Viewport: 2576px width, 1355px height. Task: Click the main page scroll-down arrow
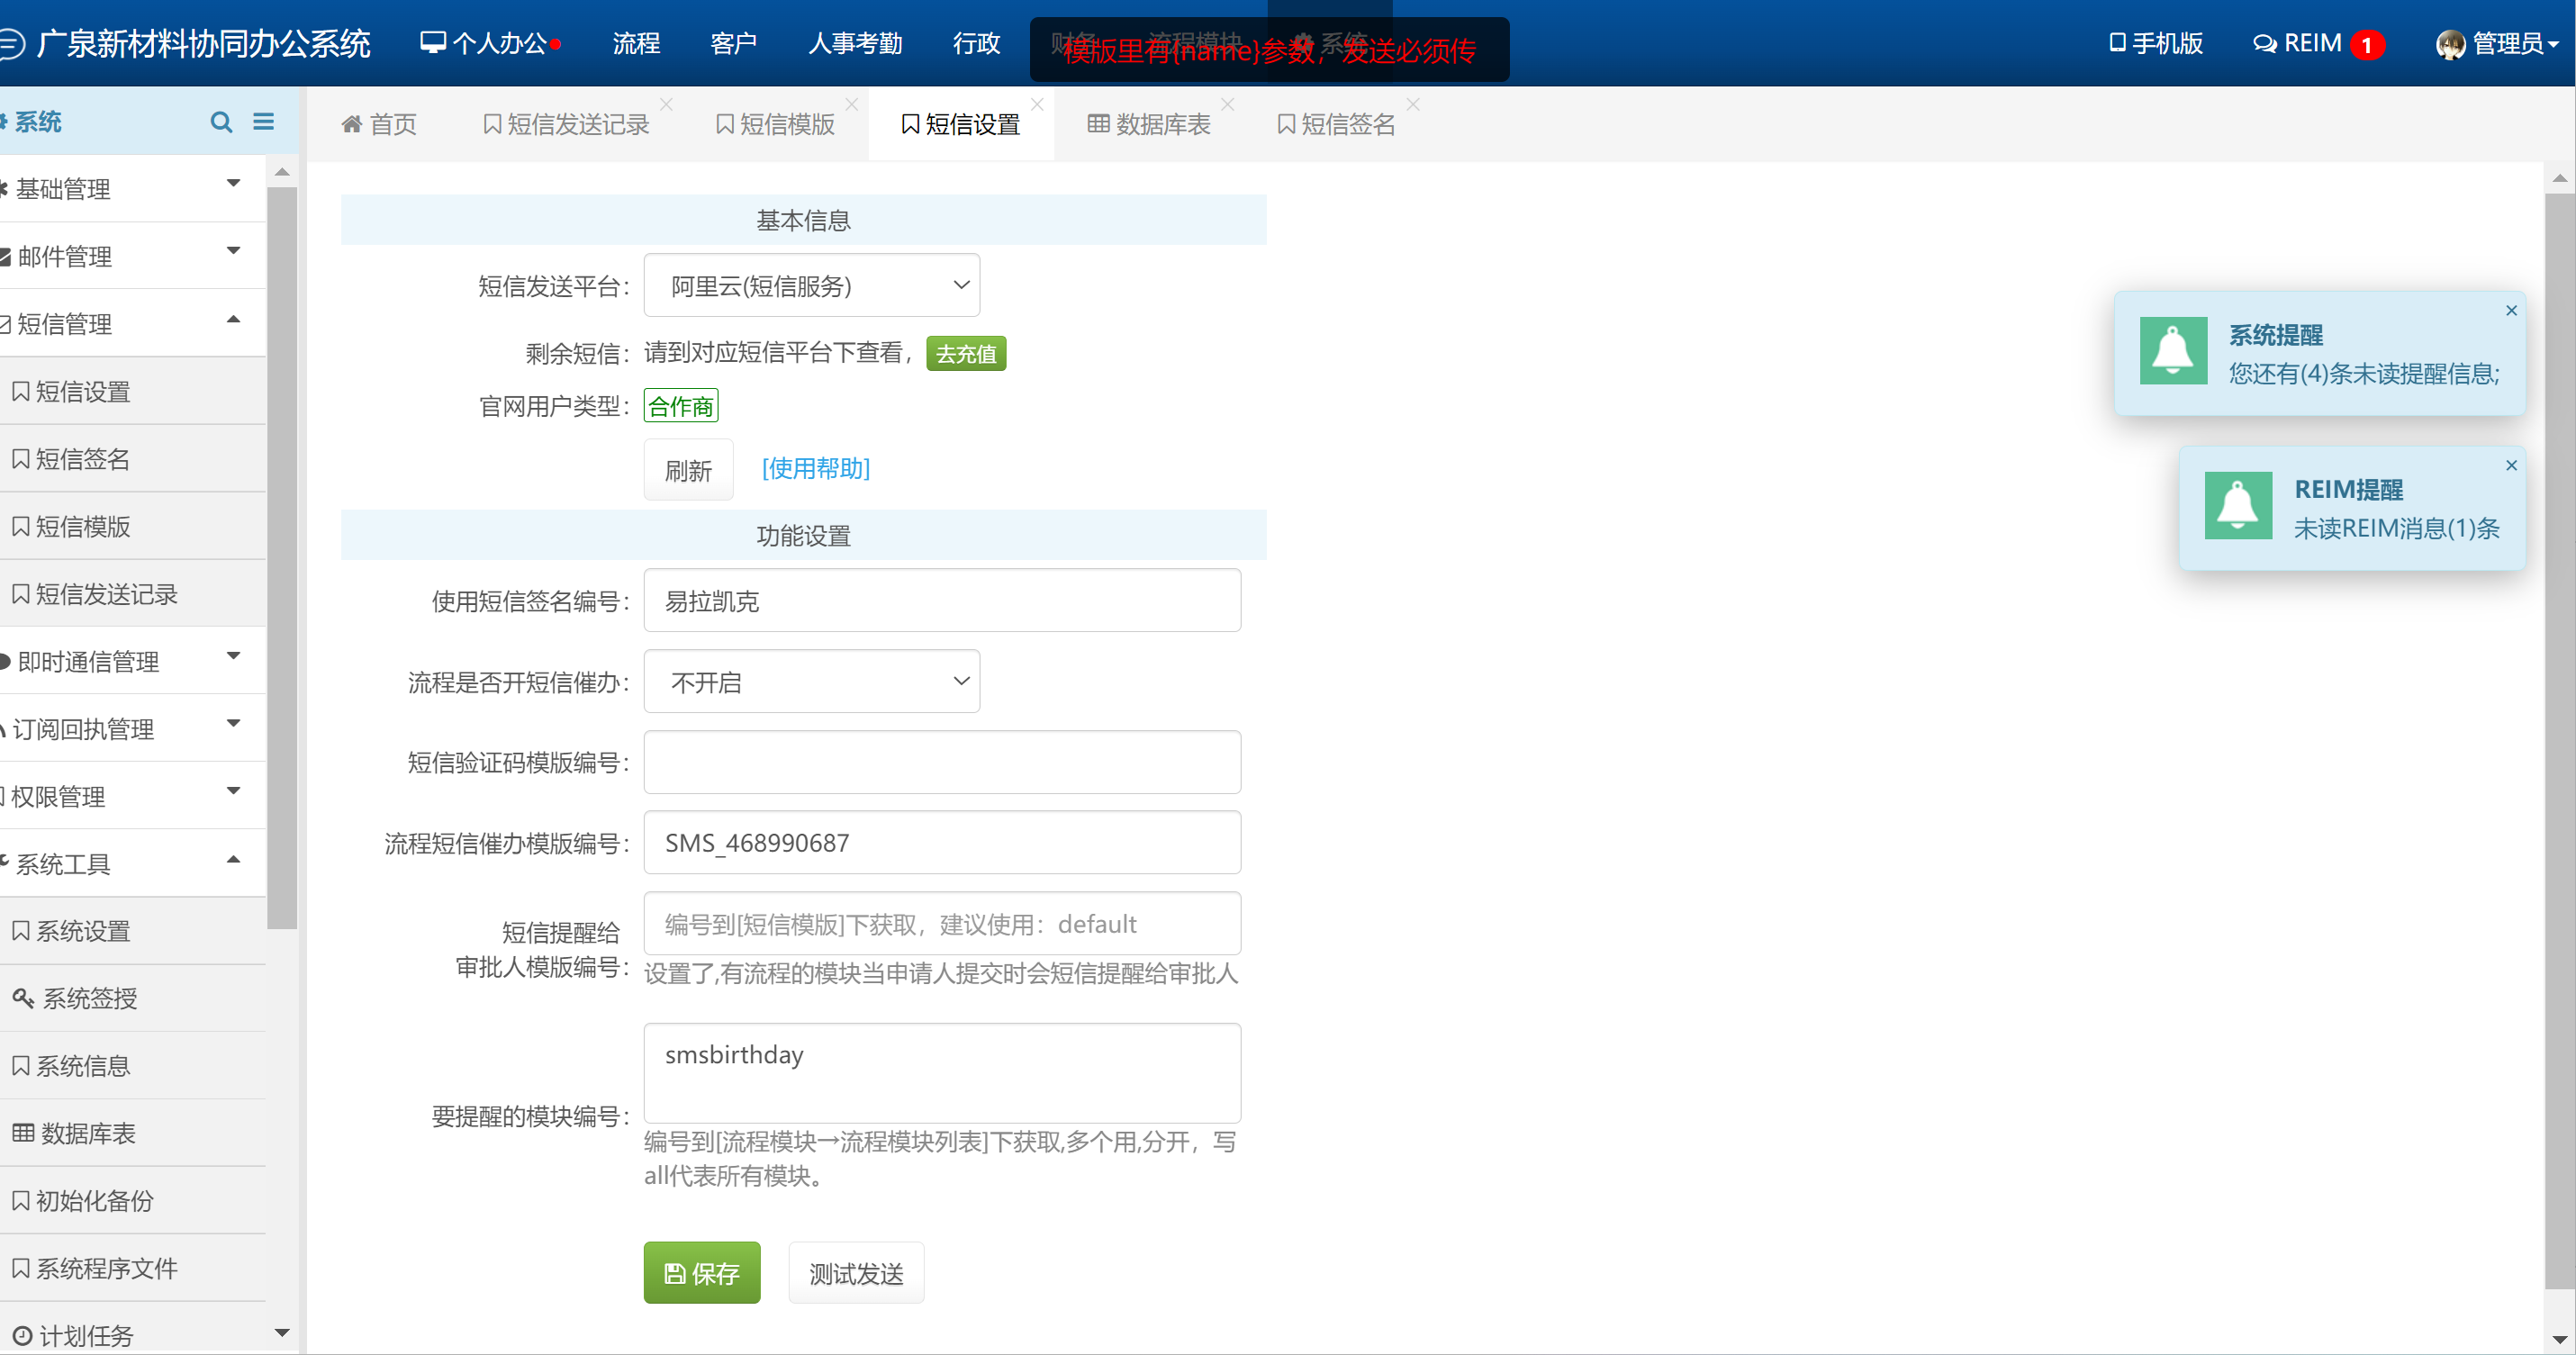click(x=2559, y=1338)
